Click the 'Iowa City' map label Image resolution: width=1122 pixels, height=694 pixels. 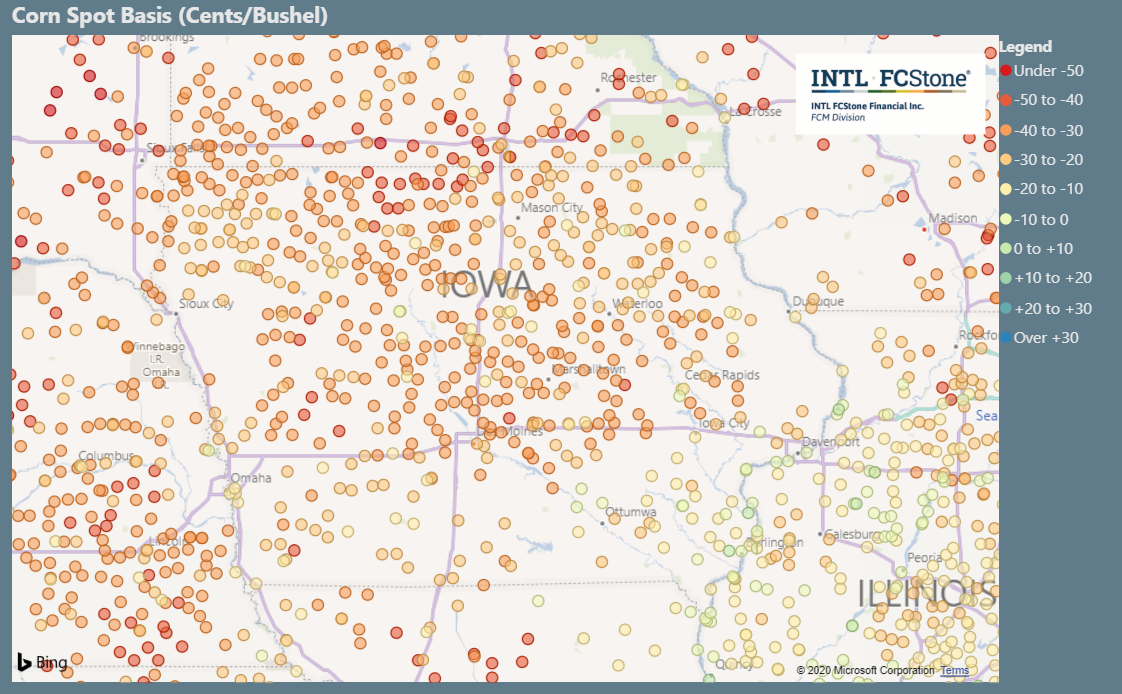(x=723, y=423)
